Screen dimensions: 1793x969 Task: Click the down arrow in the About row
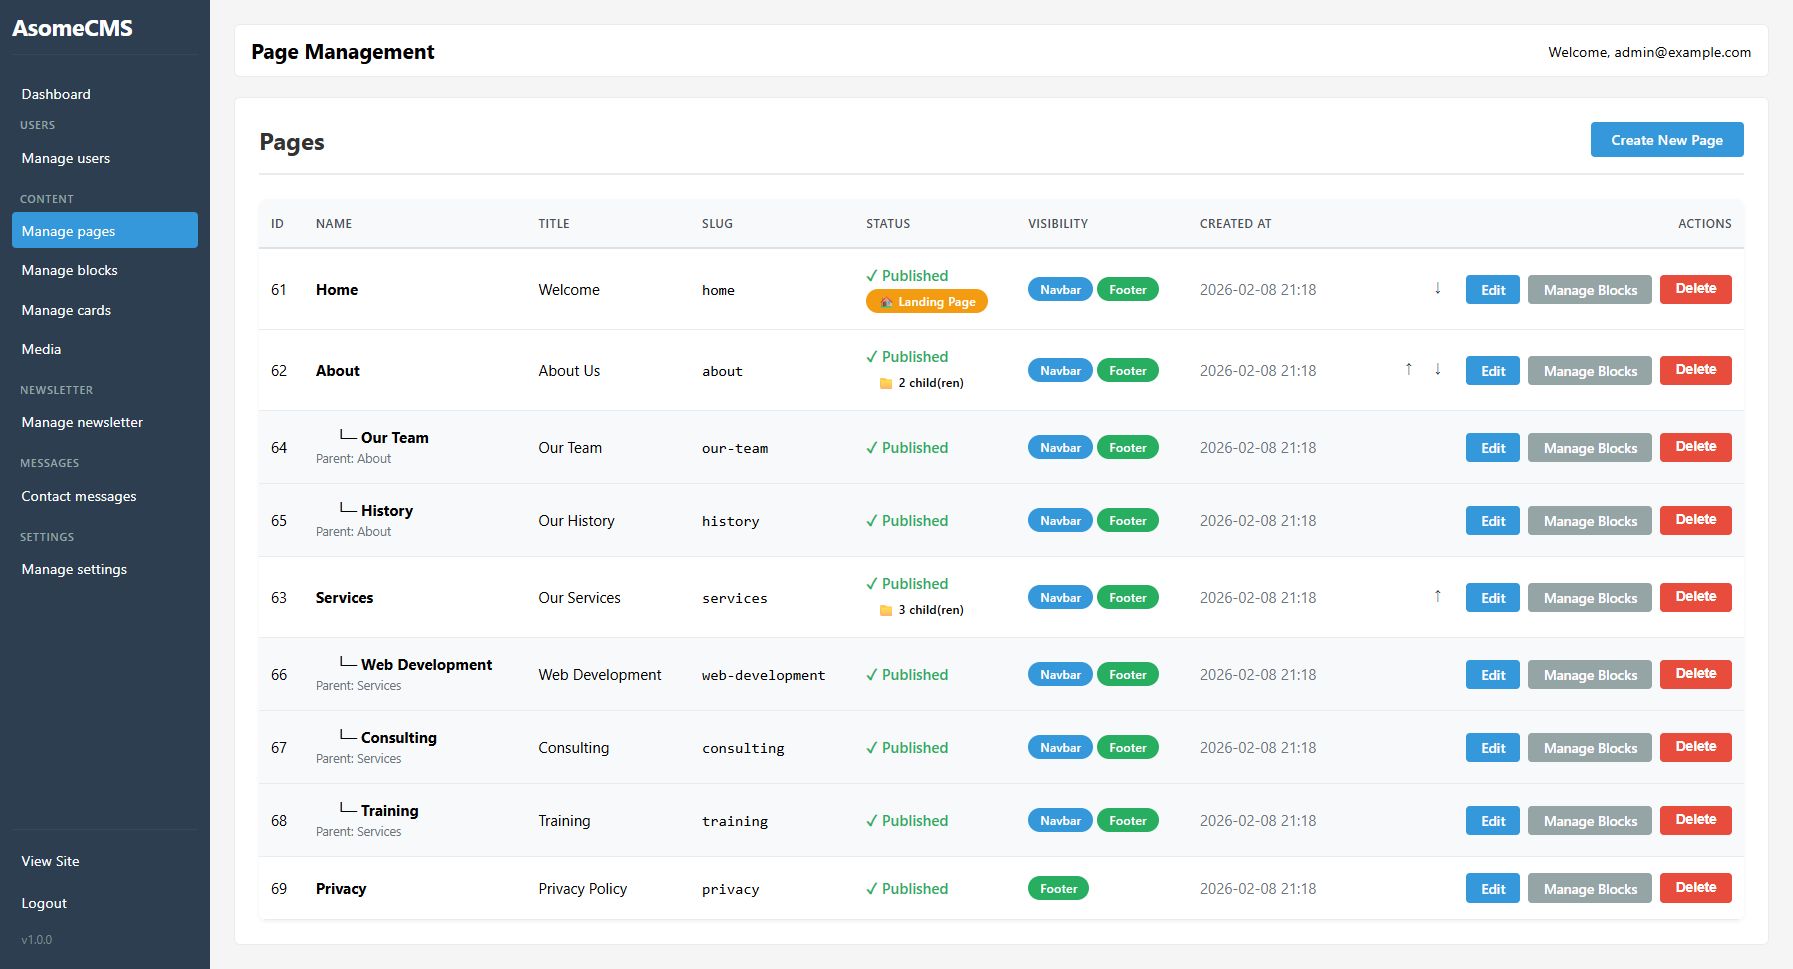click(x=1437, y=369)
